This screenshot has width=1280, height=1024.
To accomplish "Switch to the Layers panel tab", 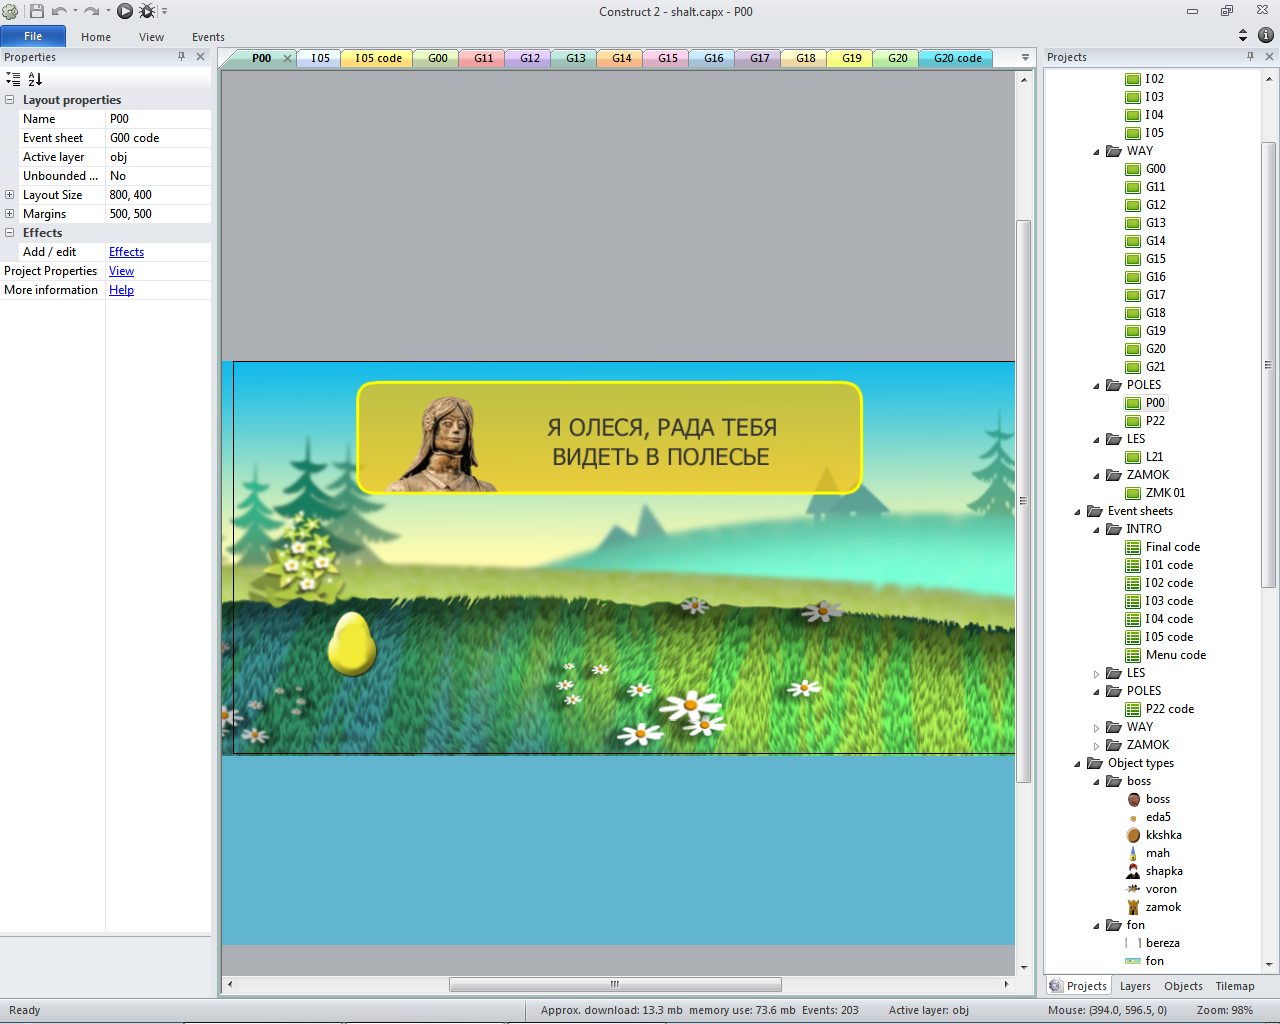I will tap(1135, 986).
